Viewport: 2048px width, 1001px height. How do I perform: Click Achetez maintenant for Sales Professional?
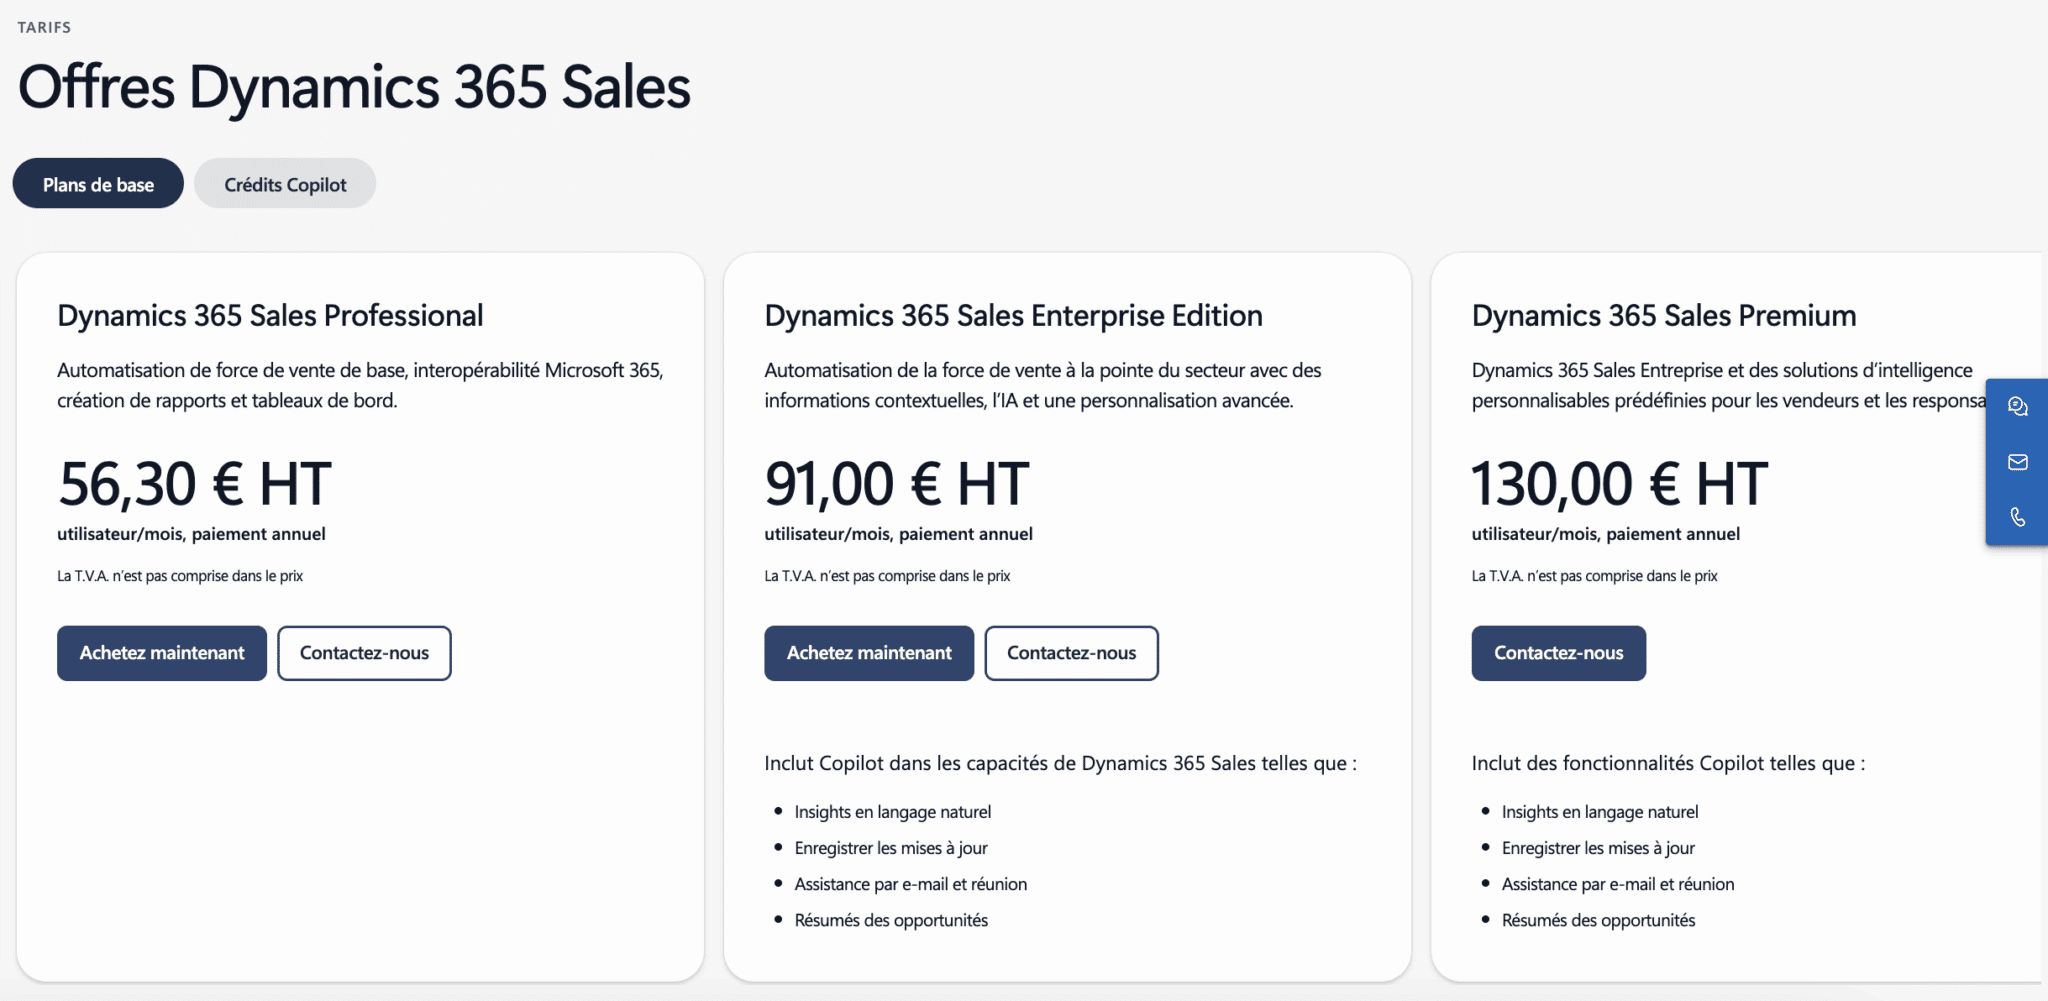click(x=162, y=653)
